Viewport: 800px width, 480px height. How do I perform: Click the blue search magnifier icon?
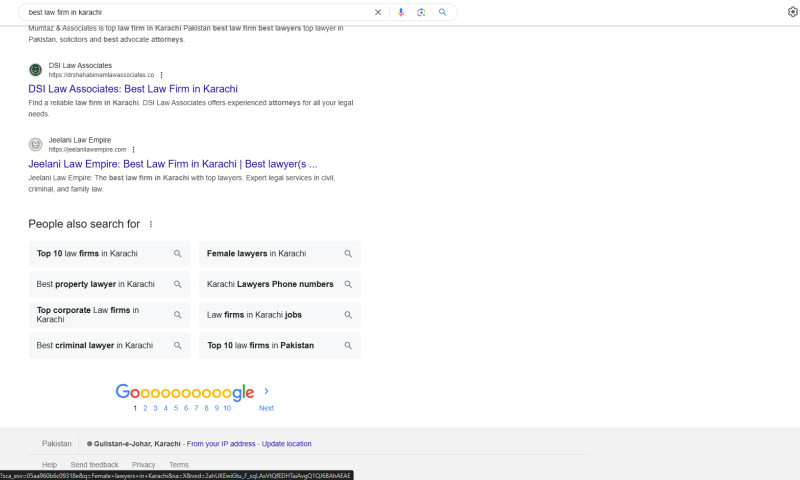[x=442, y=12]
